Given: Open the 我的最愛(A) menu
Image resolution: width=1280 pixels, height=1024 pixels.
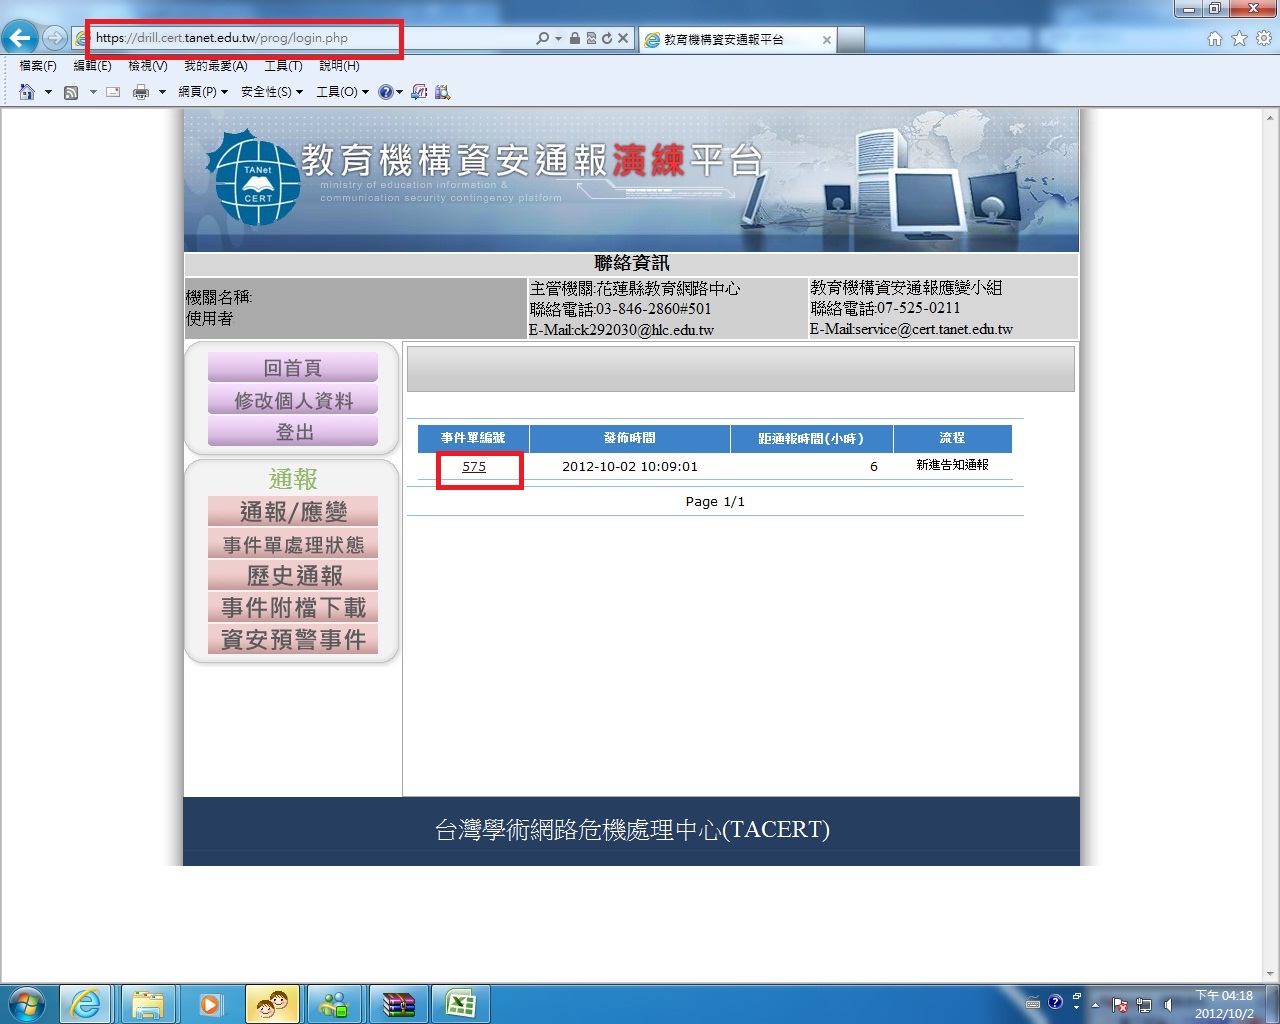Looking at the screenshot, I should point(215,66).
